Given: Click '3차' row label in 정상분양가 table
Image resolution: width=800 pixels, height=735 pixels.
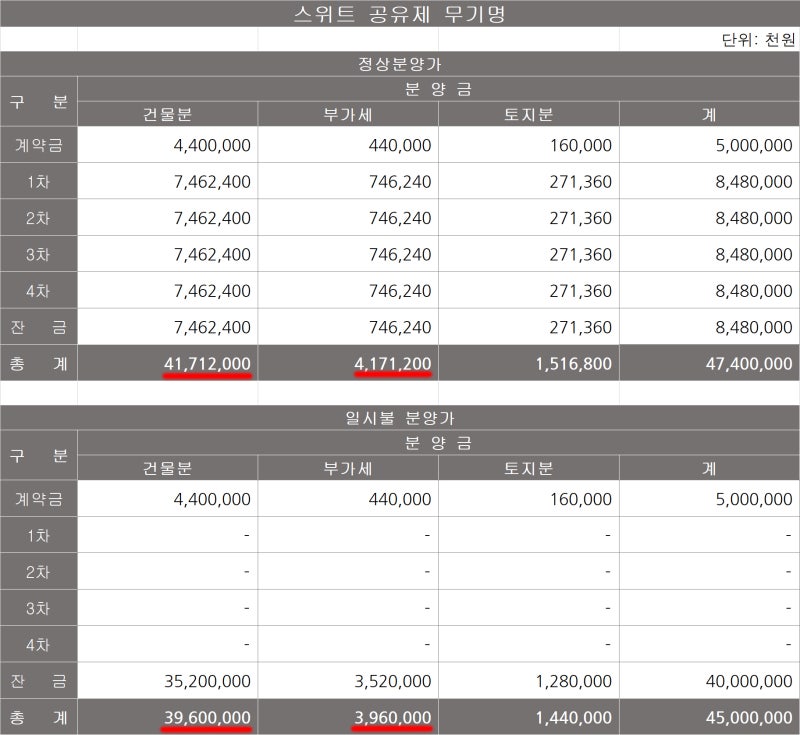Looking at the screenshot, I should (x=39, y=254).
